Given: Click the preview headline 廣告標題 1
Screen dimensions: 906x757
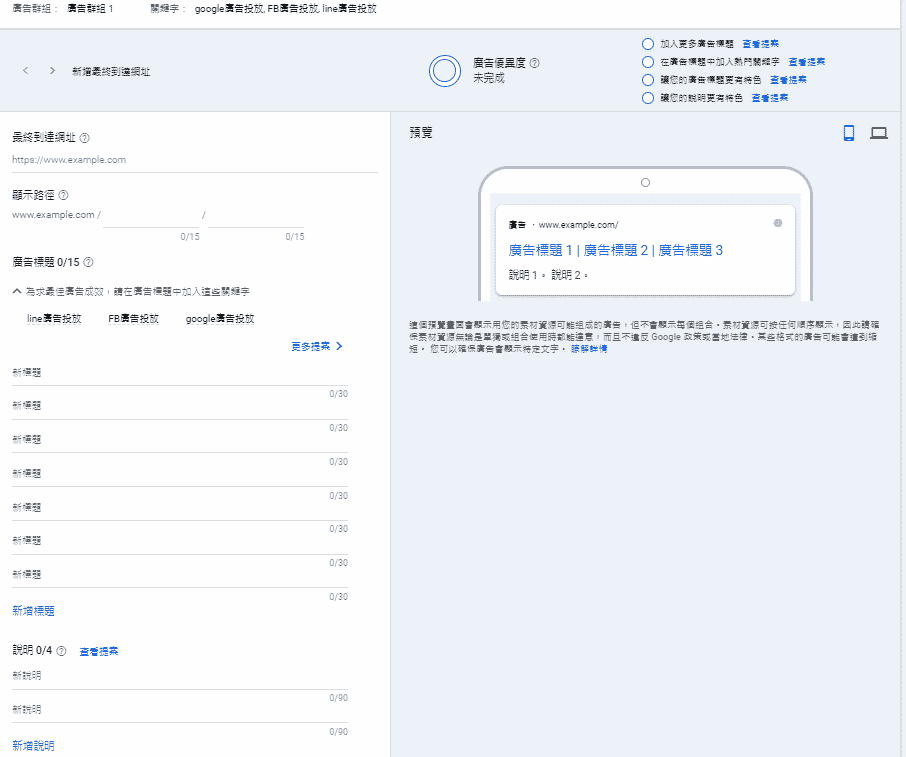Looking at the screenshot, I should click(x=540, y=250).
